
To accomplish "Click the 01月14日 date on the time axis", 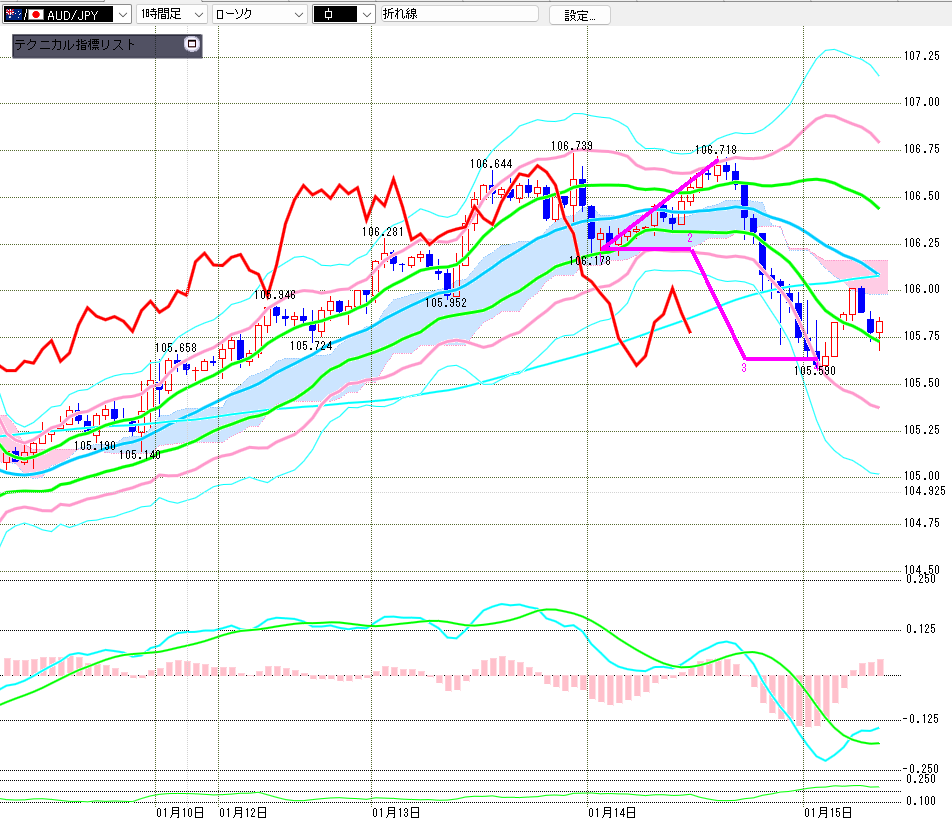I will (612, 813).
